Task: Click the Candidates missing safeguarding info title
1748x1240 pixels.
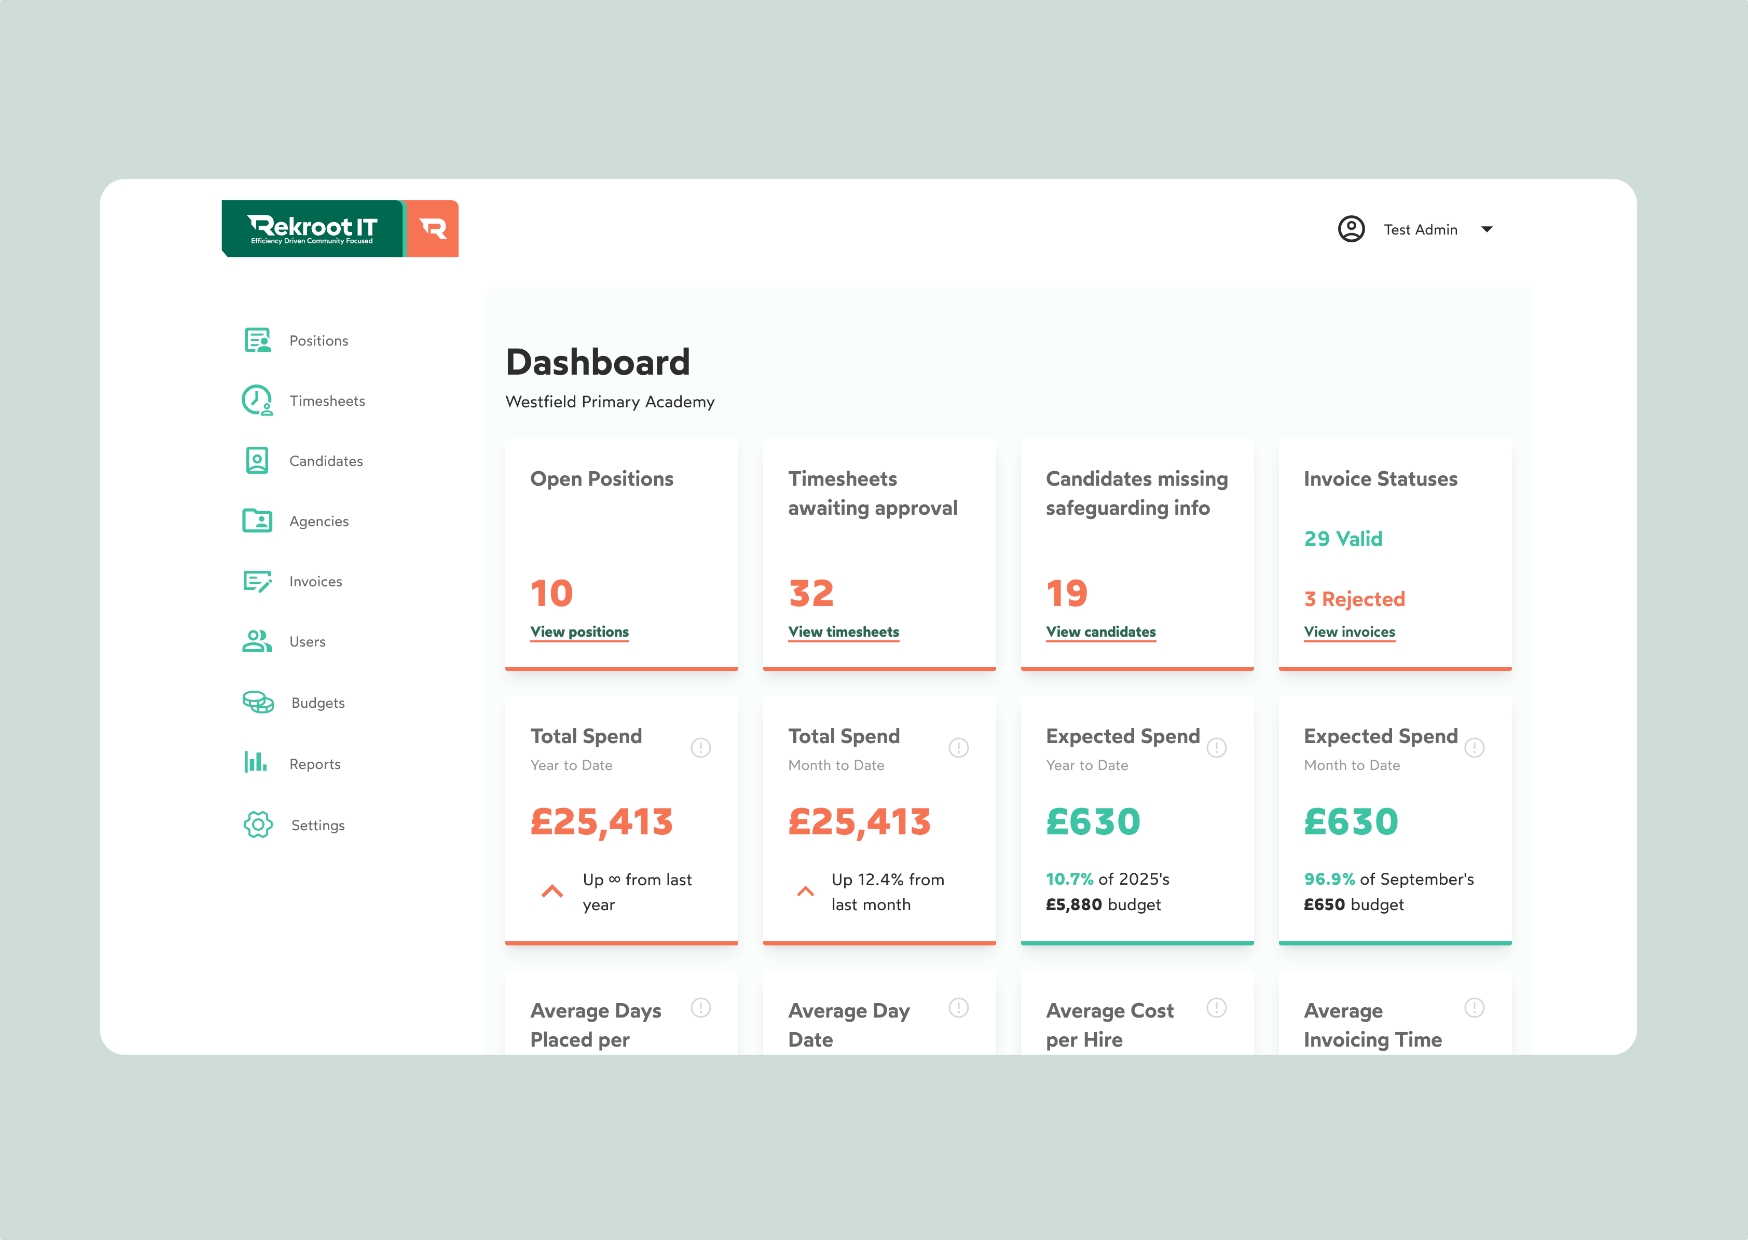Action: coord(1137,493)
